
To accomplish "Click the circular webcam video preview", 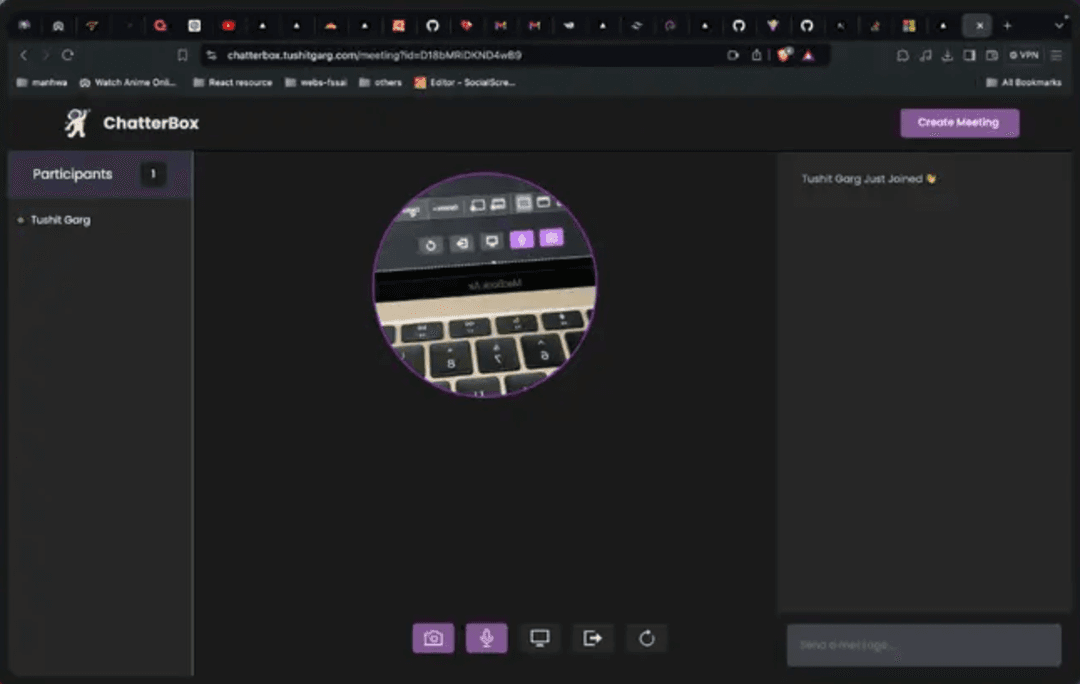I will tap(484, 285).
